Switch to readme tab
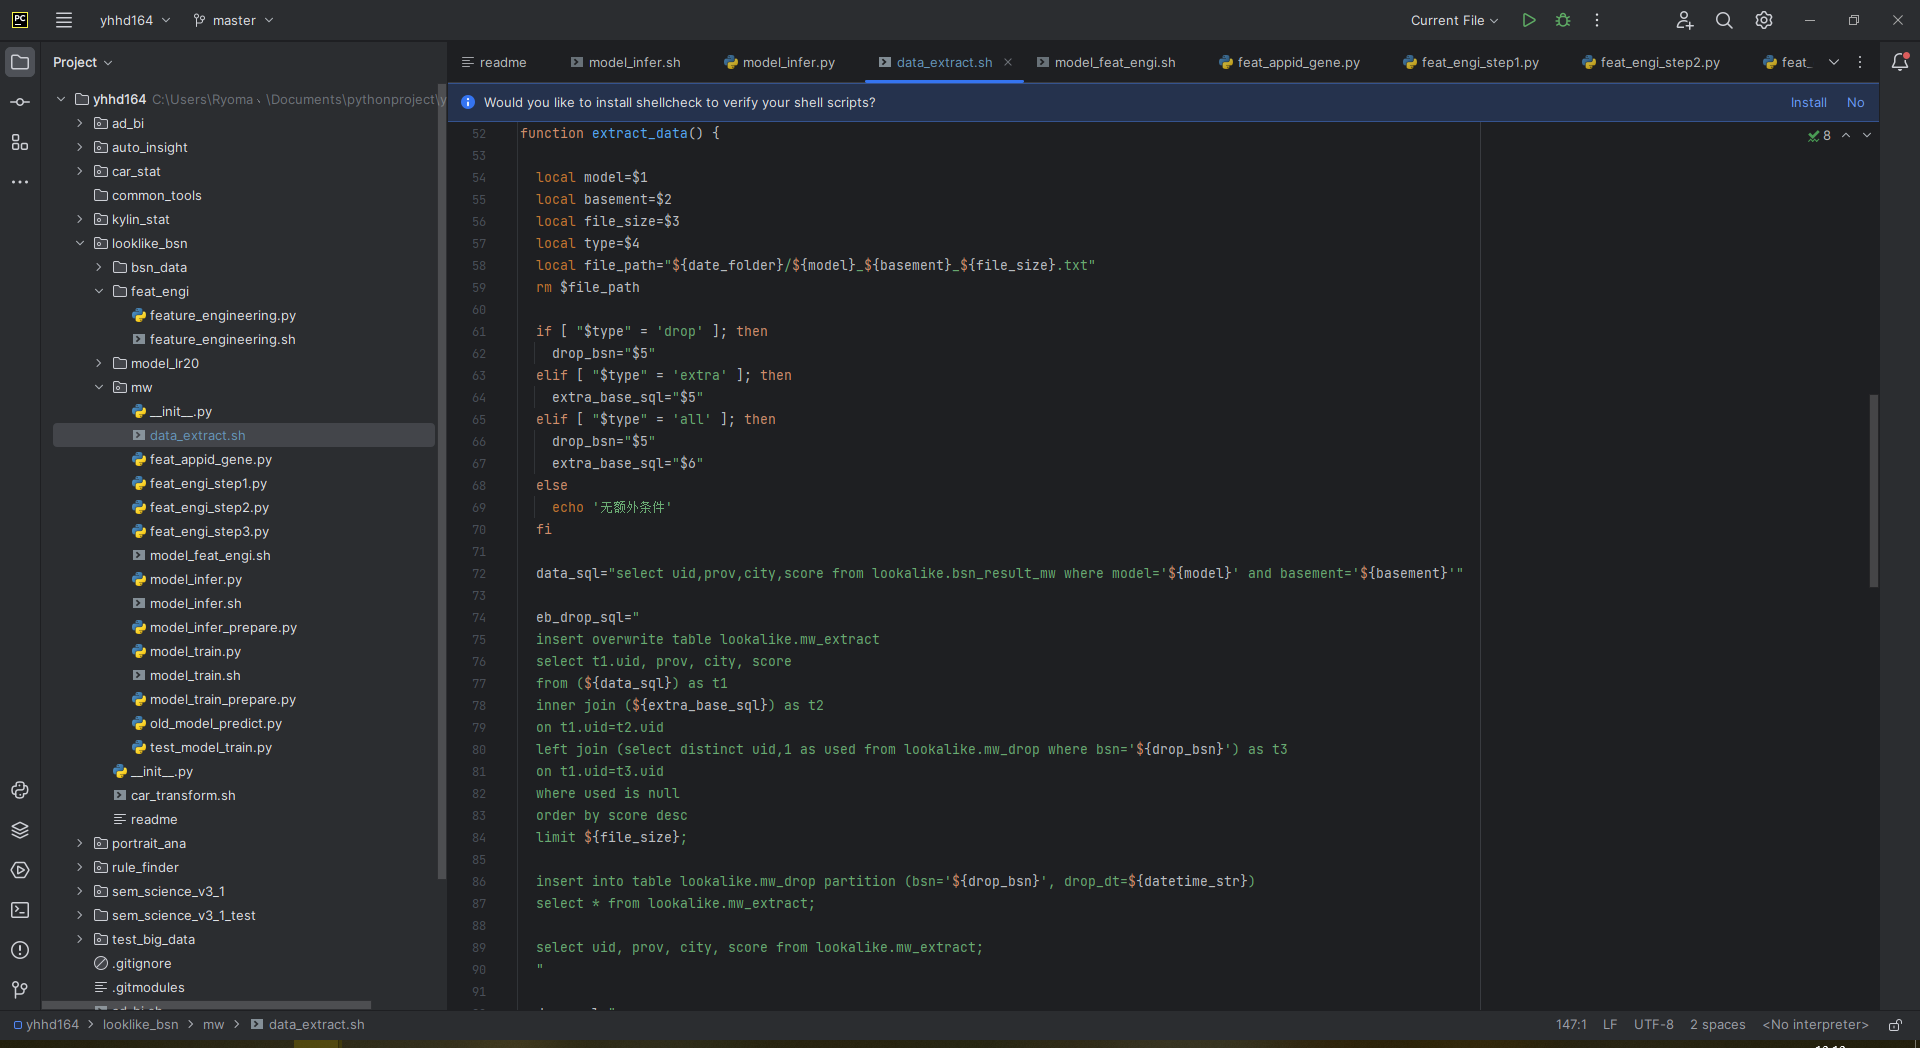1920x1048 pixels. [x=494, y=62]
